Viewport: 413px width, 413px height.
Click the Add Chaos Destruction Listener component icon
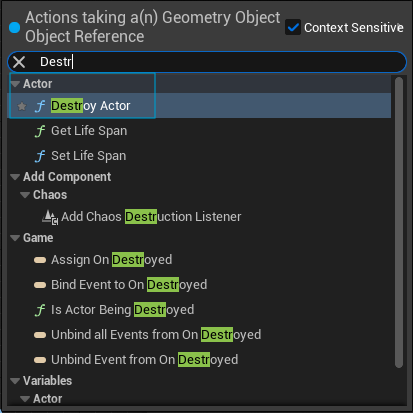[x=50, y=217]
